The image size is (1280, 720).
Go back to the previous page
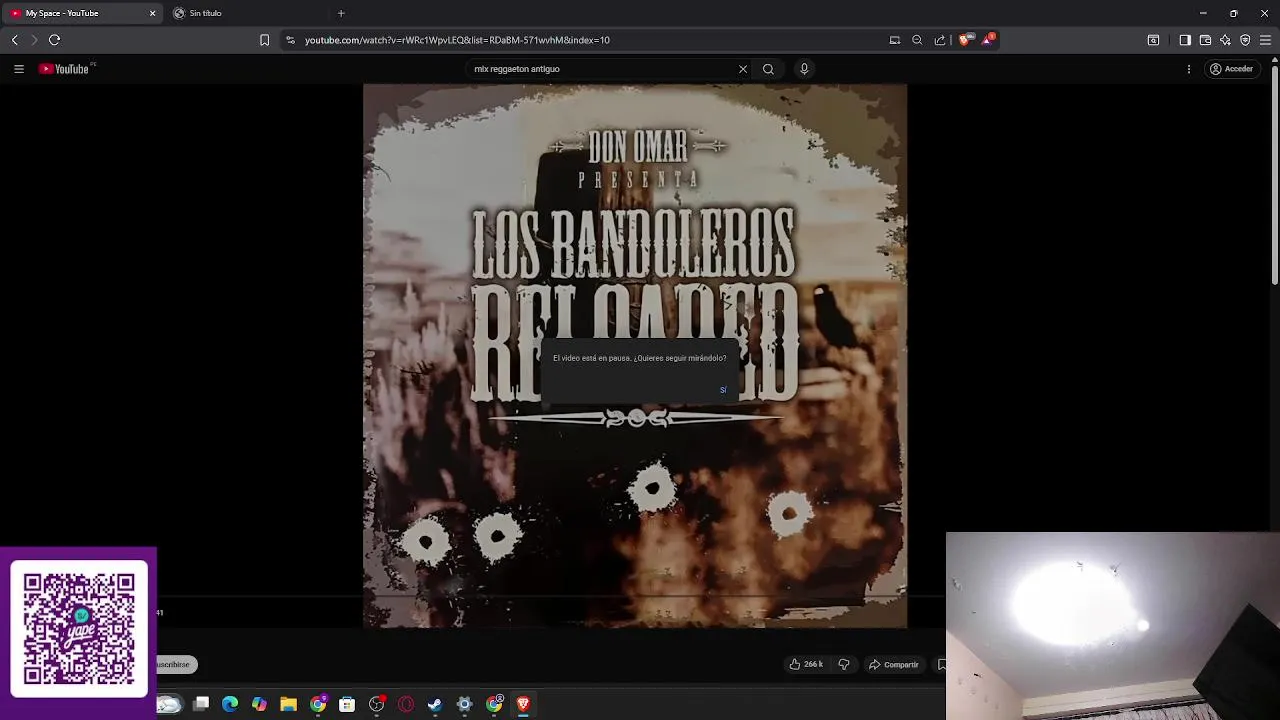point(14,40)
